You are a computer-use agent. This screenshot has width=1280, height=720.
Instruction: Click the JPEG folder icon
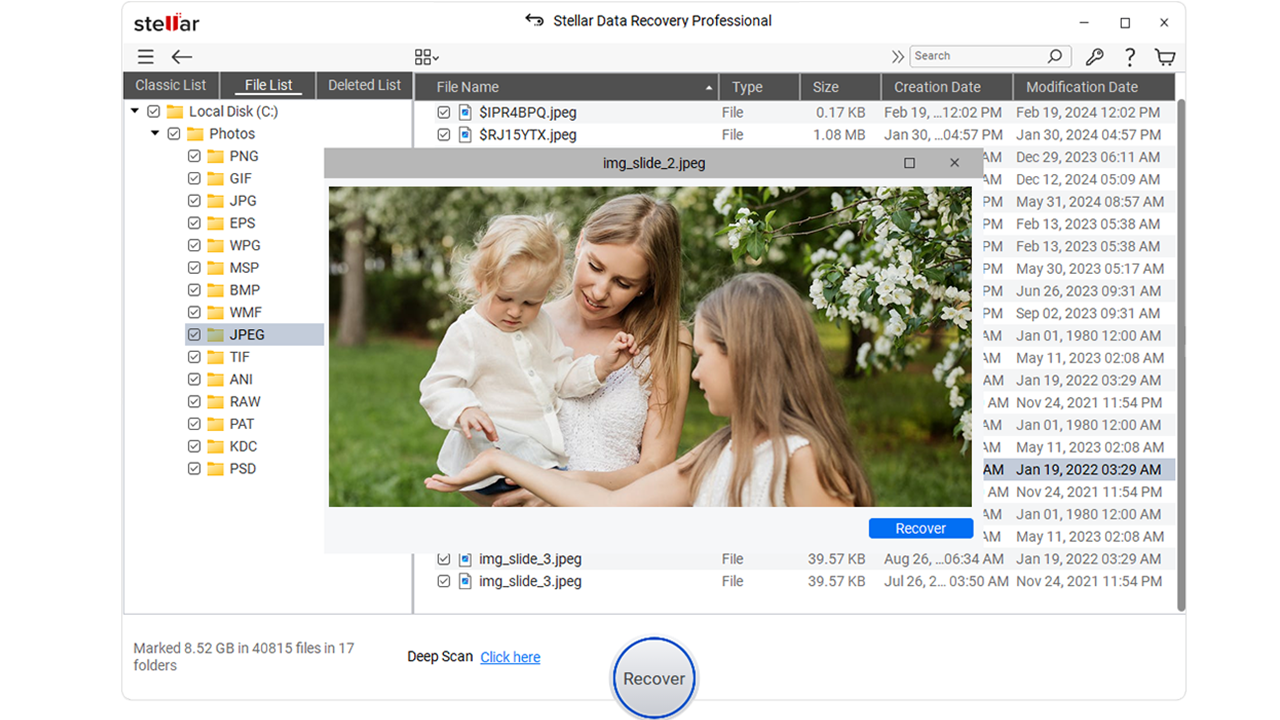pyautogui.click(x=215, y=335)
